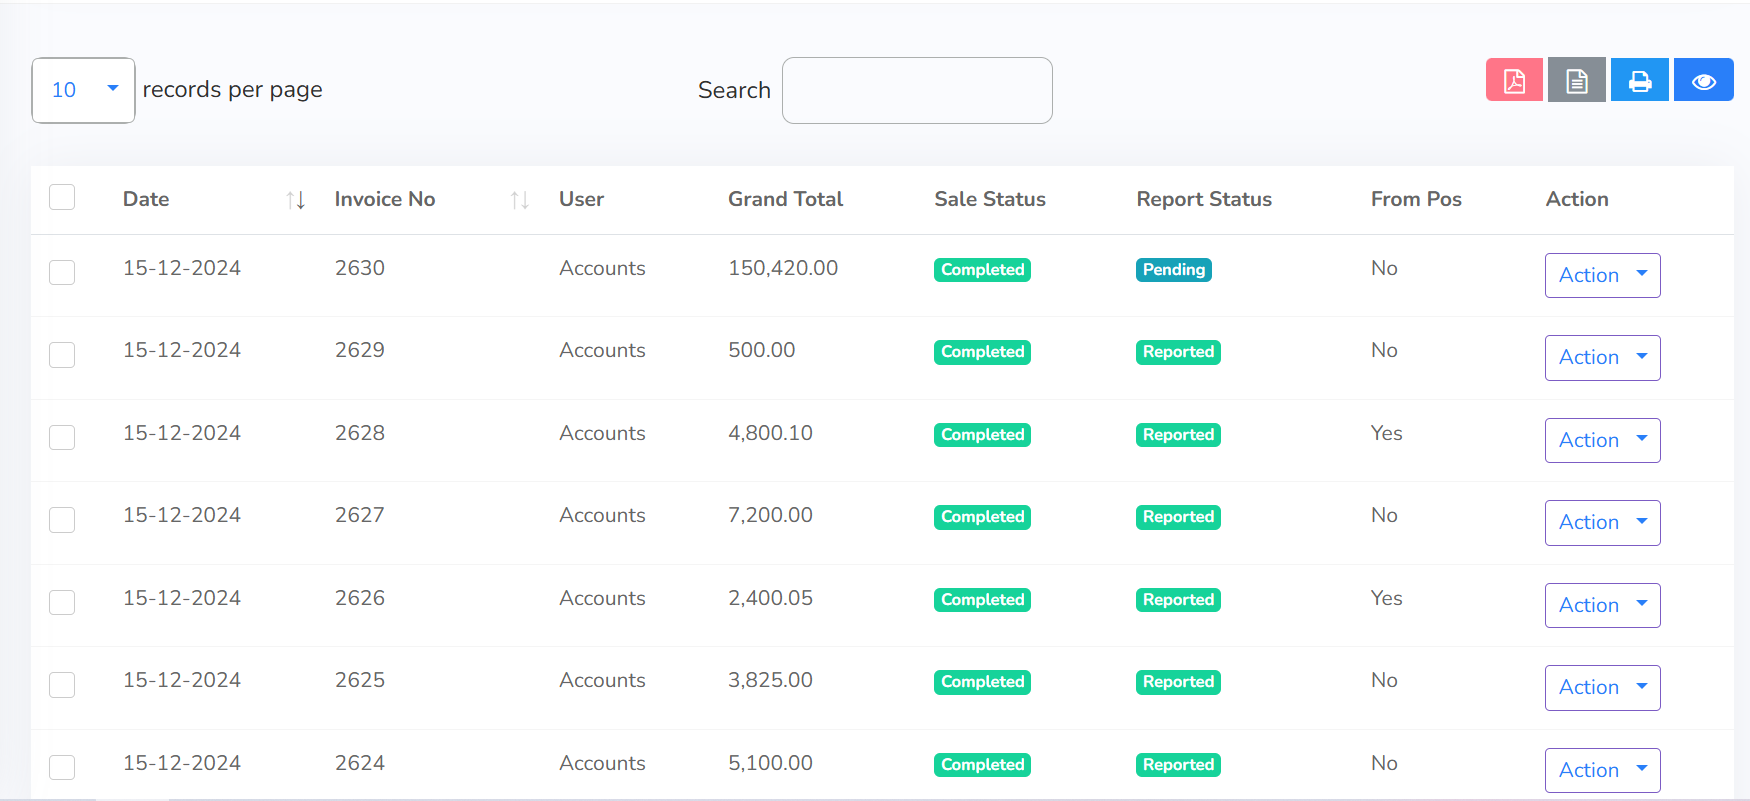Open Action dropdown for invoice 2626
This screenshot has width=1750, height=801.
point(1602,605)
